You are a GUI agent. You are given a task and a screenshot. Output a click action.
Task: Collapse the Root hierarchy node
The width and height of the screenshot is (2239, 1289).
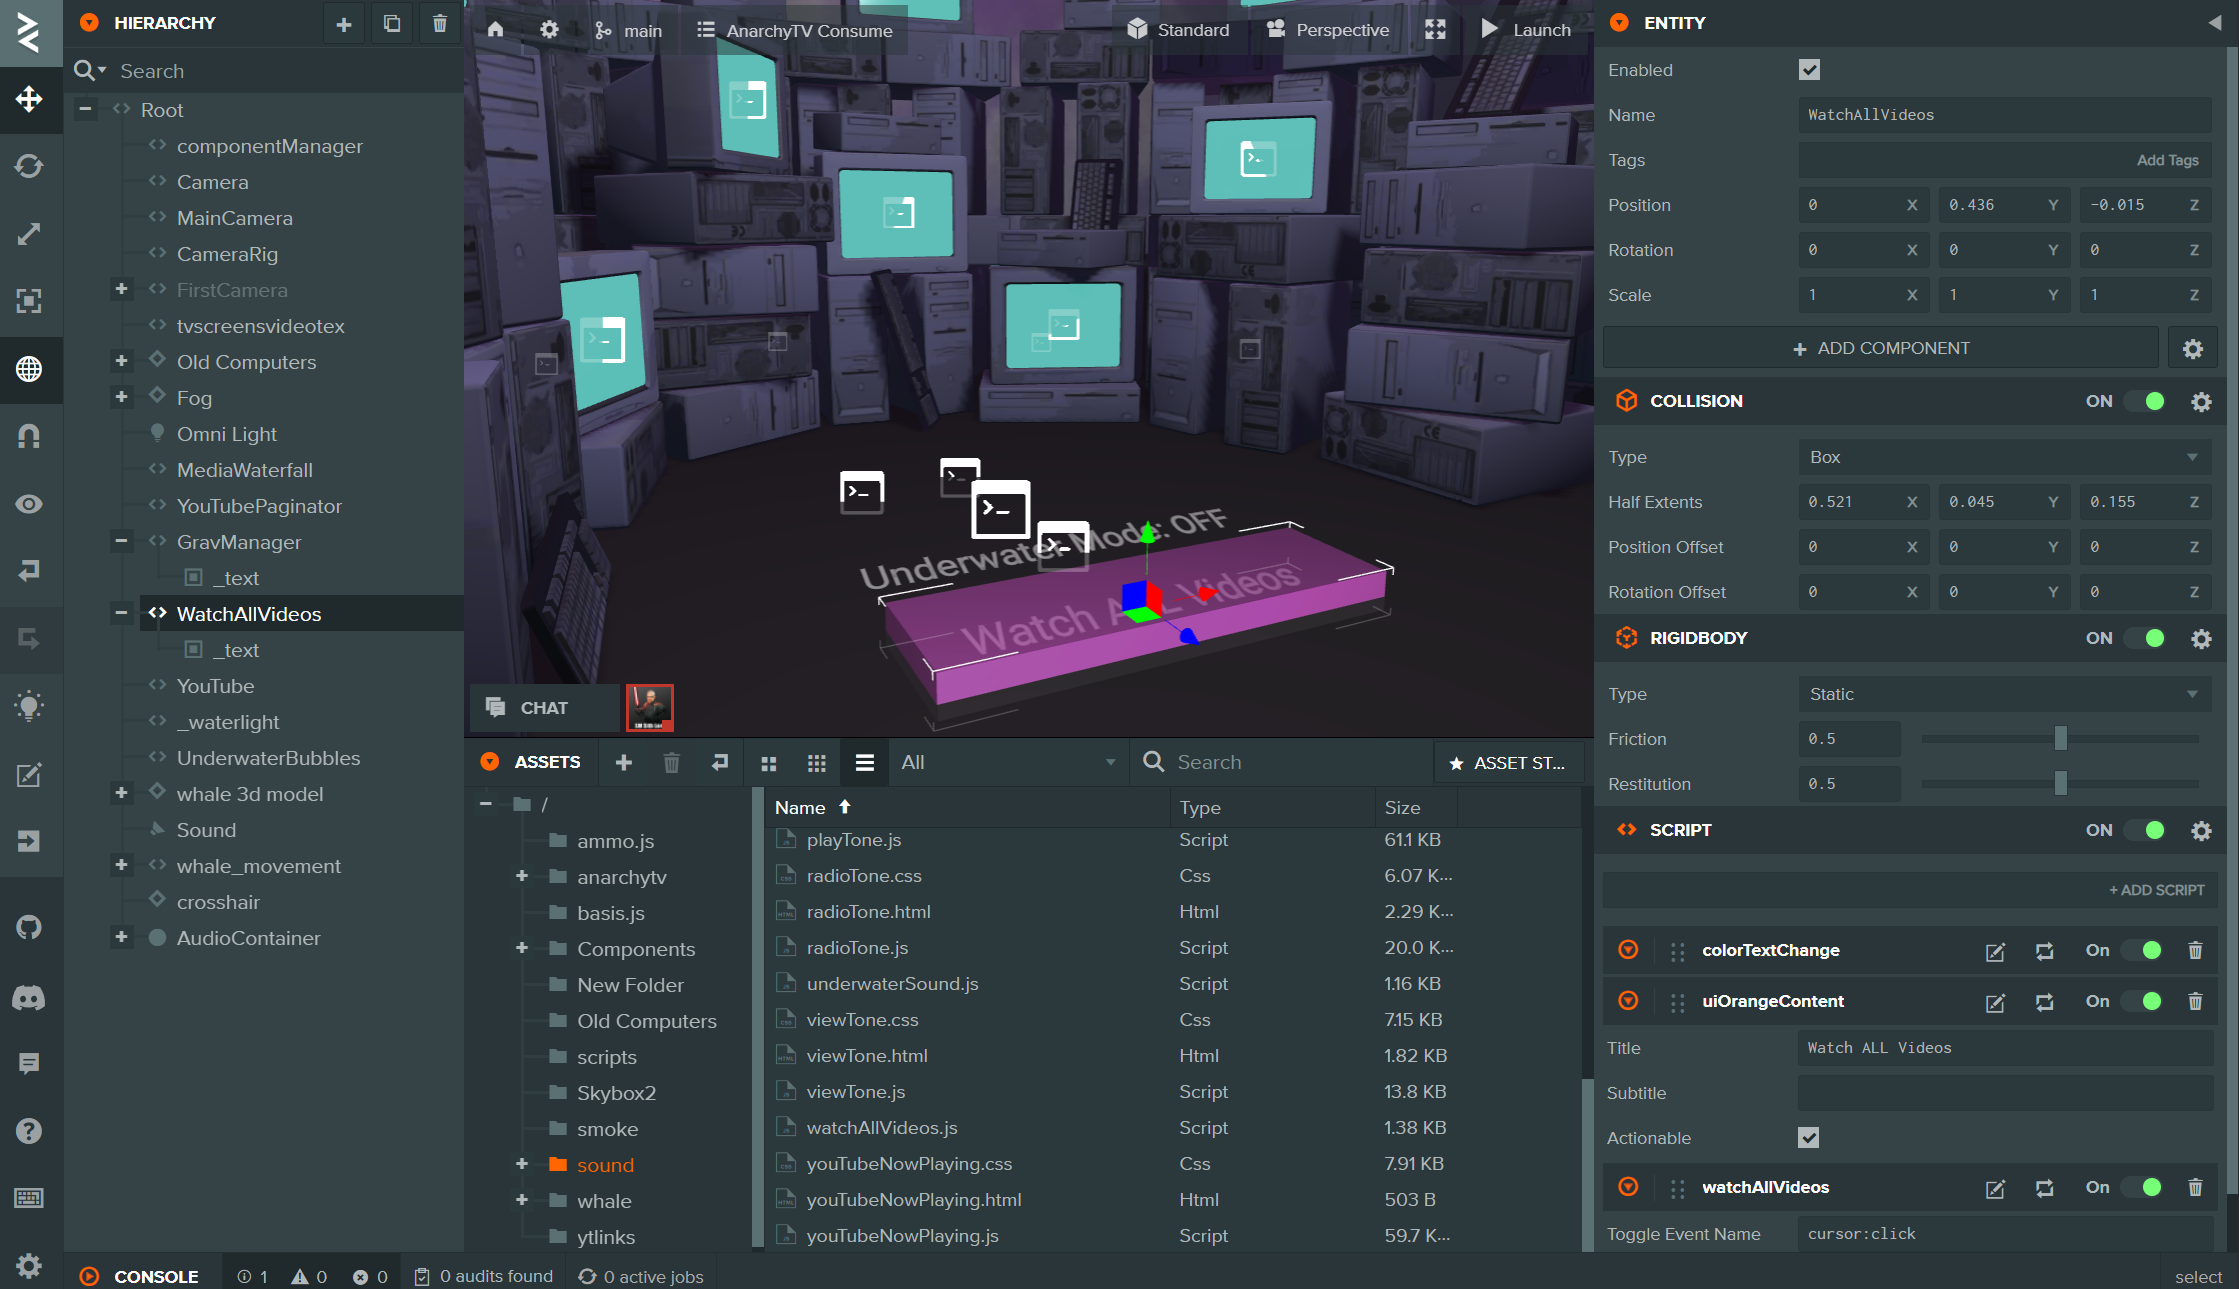[x=86, y=109]
